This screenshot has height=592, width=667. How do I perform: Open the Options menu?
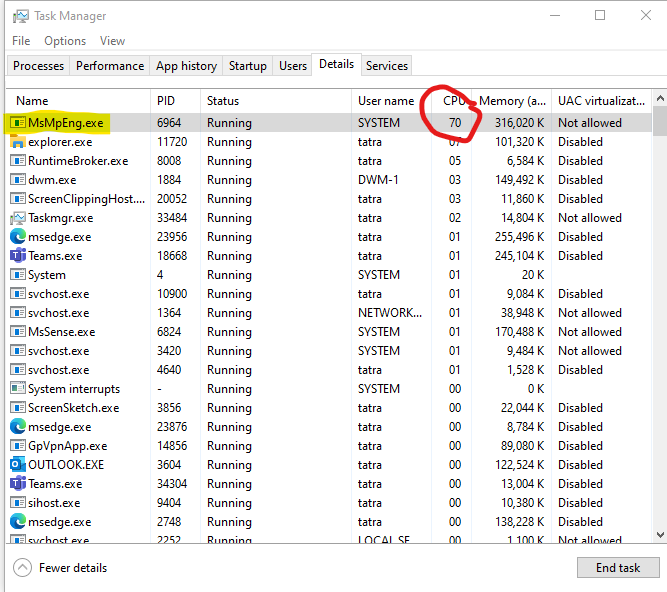pos(65,41)
